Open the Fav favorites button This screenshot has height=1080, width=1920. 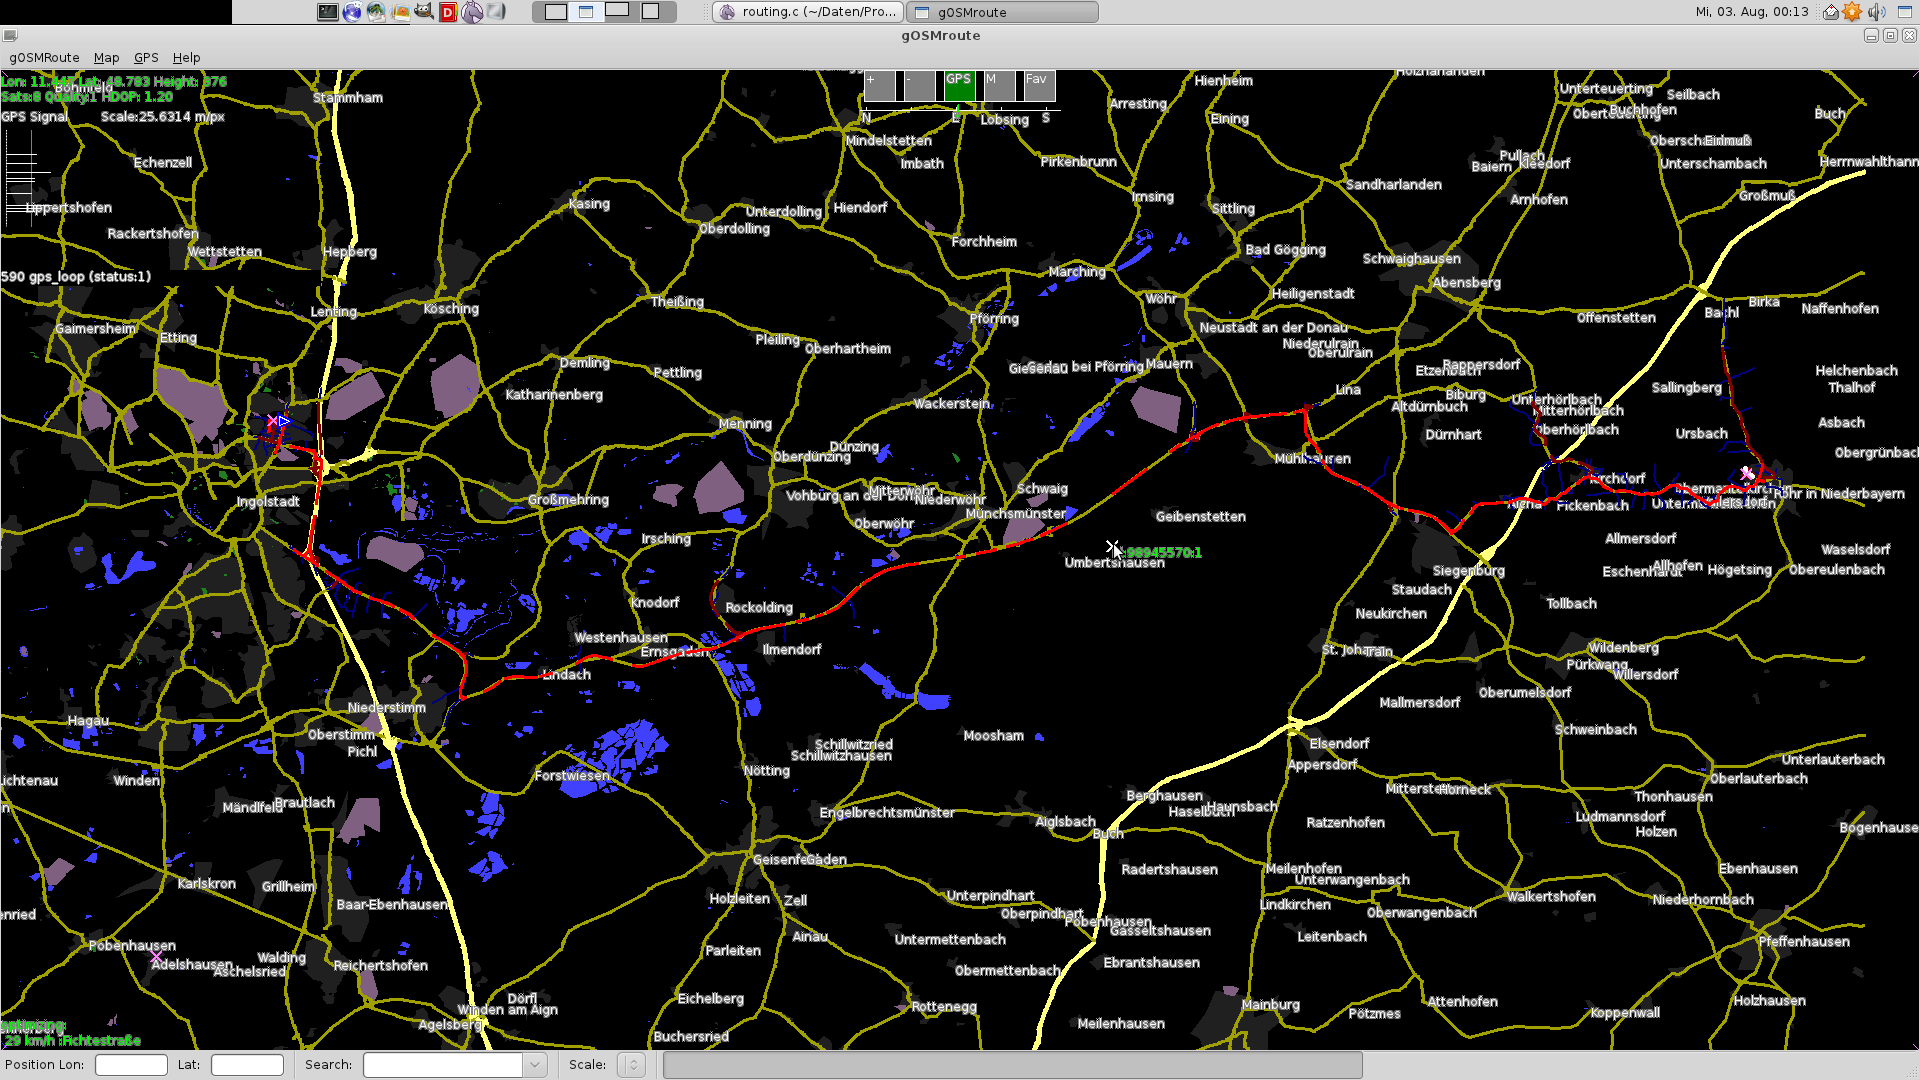tap(1039, 86)
